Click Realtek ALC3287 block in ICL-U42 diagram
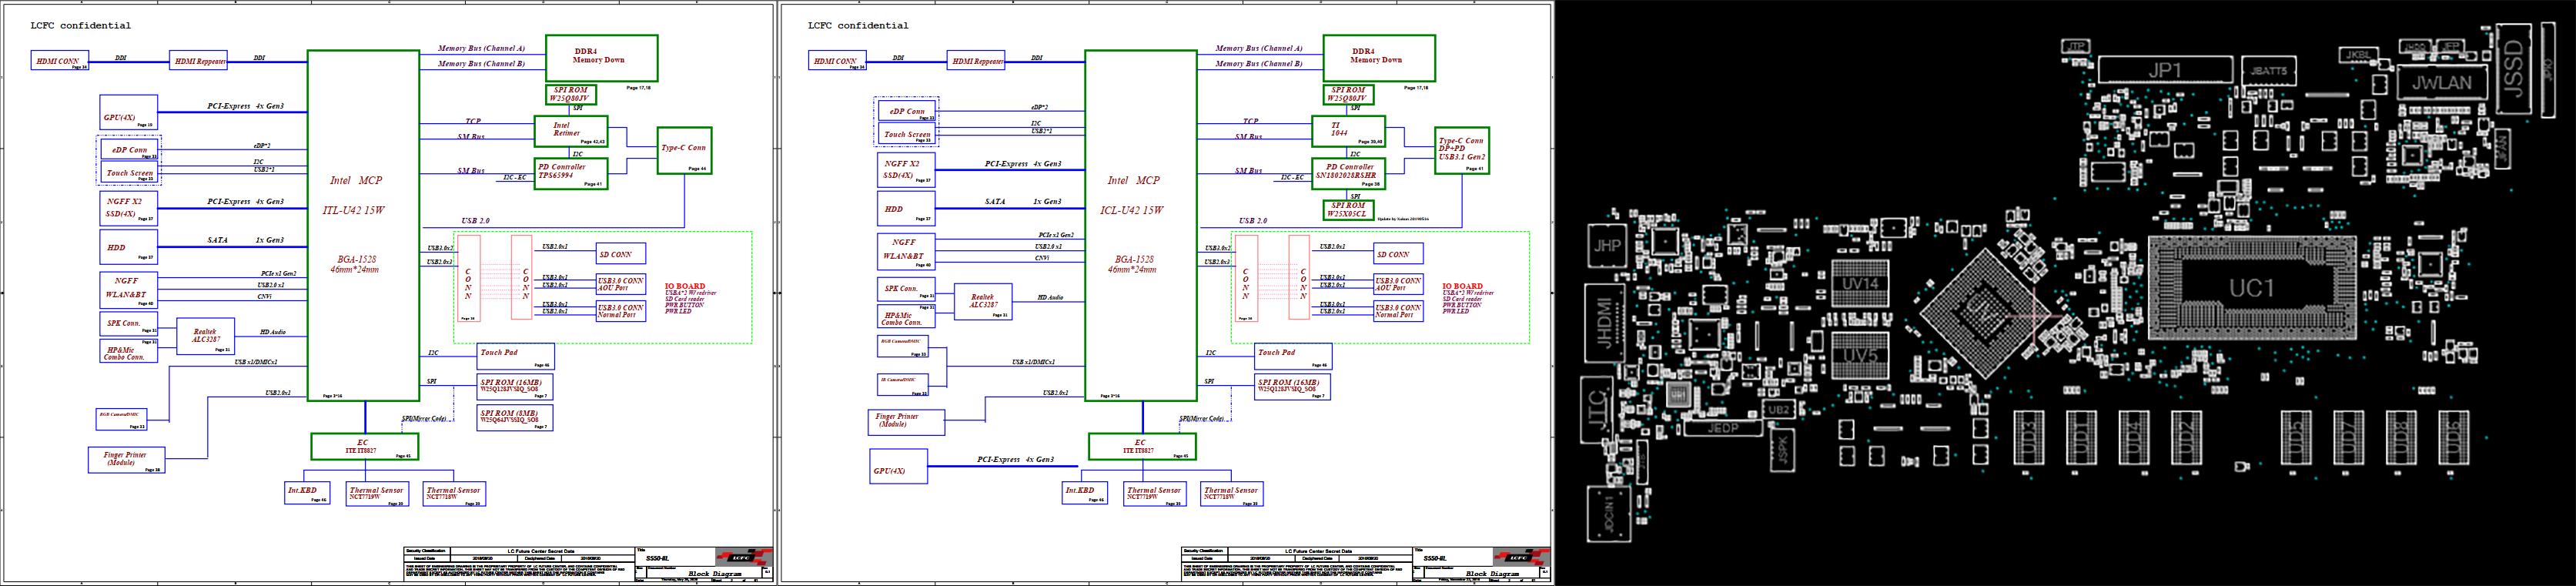The height and width of the screenshot is (586, 2576). [x=983, y=301]
